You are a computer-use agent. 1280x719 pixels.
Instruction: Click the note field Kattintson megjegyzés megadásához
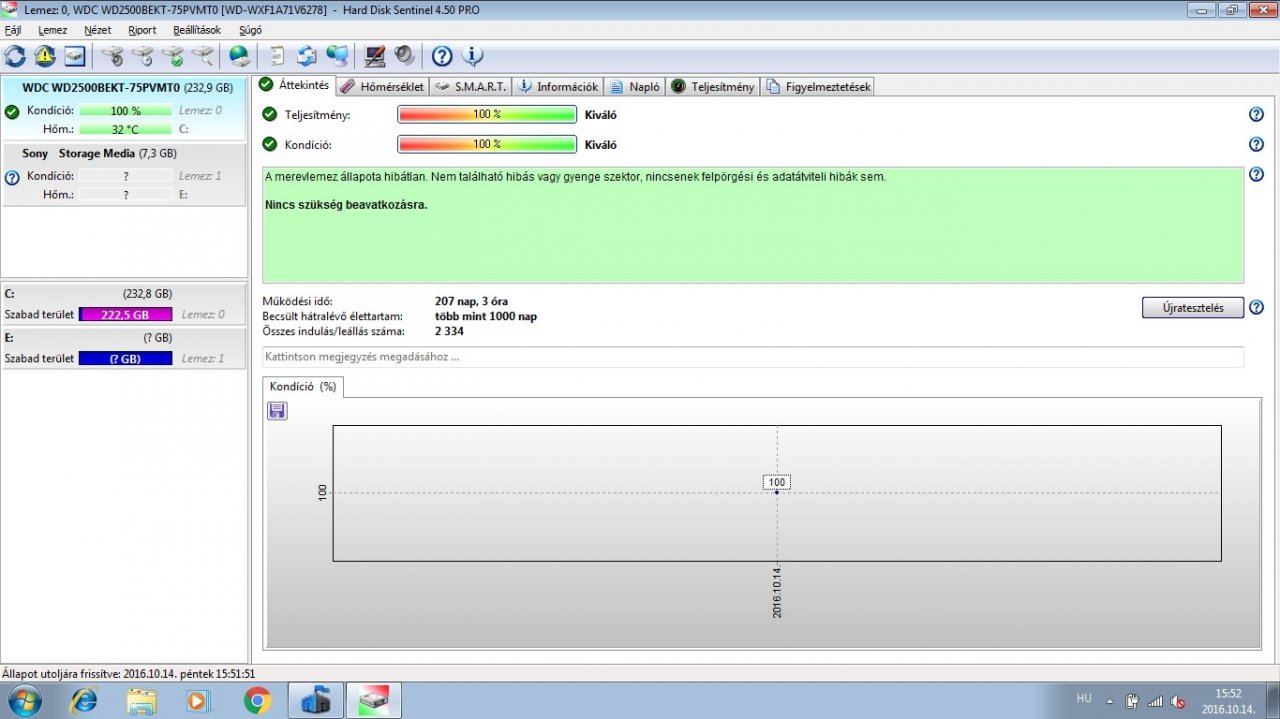[x=753, y=357]
